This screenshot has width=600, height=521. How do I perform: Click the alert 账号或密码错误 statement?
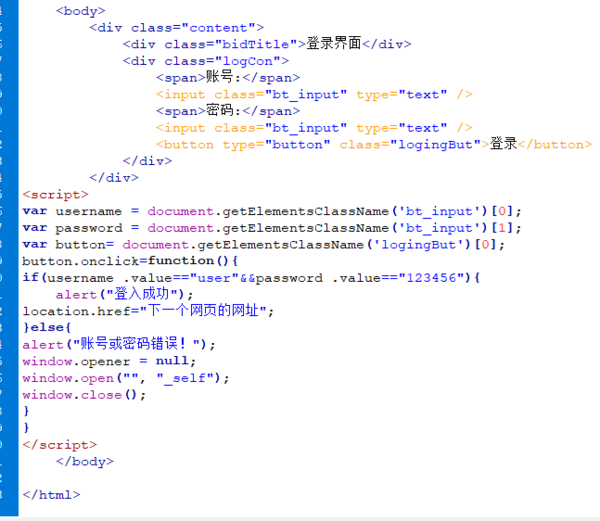click(x=119, y=344)
